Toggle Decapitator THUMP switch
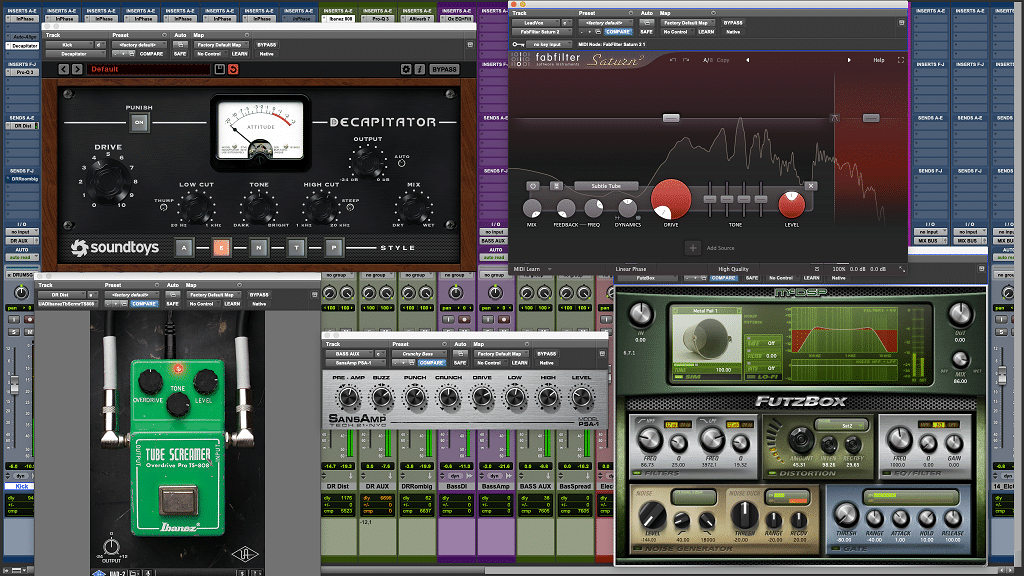The width and height of the screenshot is (1024, 576). click(x=164, y=208)
